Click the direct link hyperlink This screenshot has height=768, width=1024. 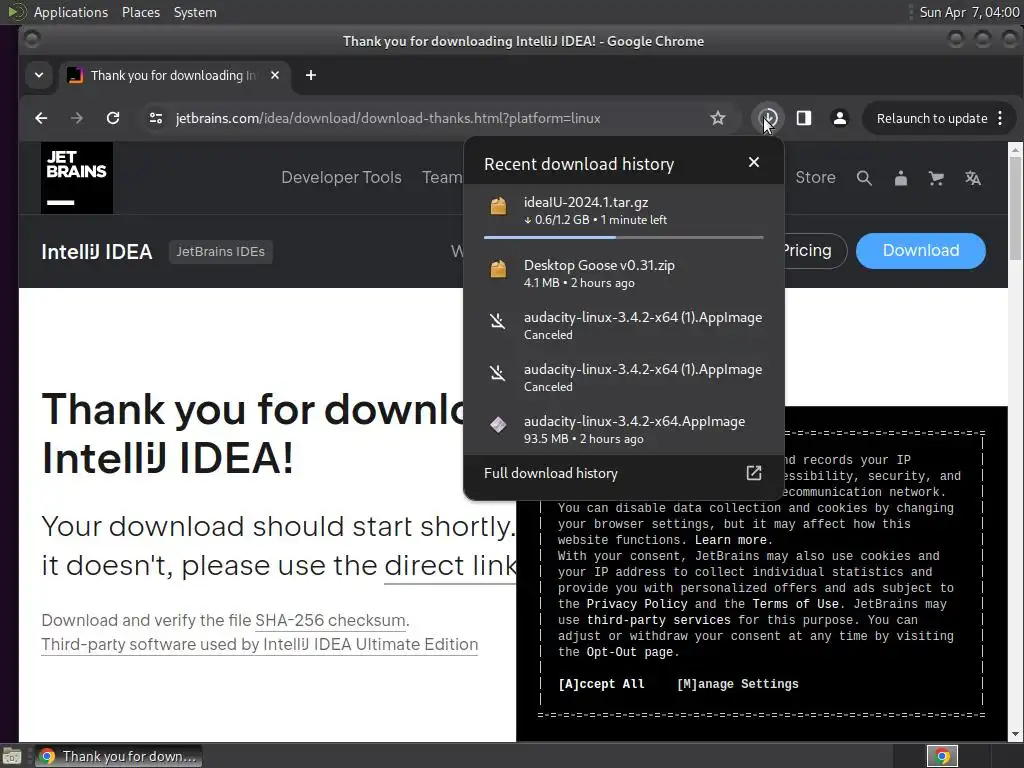tap(450, 566)
